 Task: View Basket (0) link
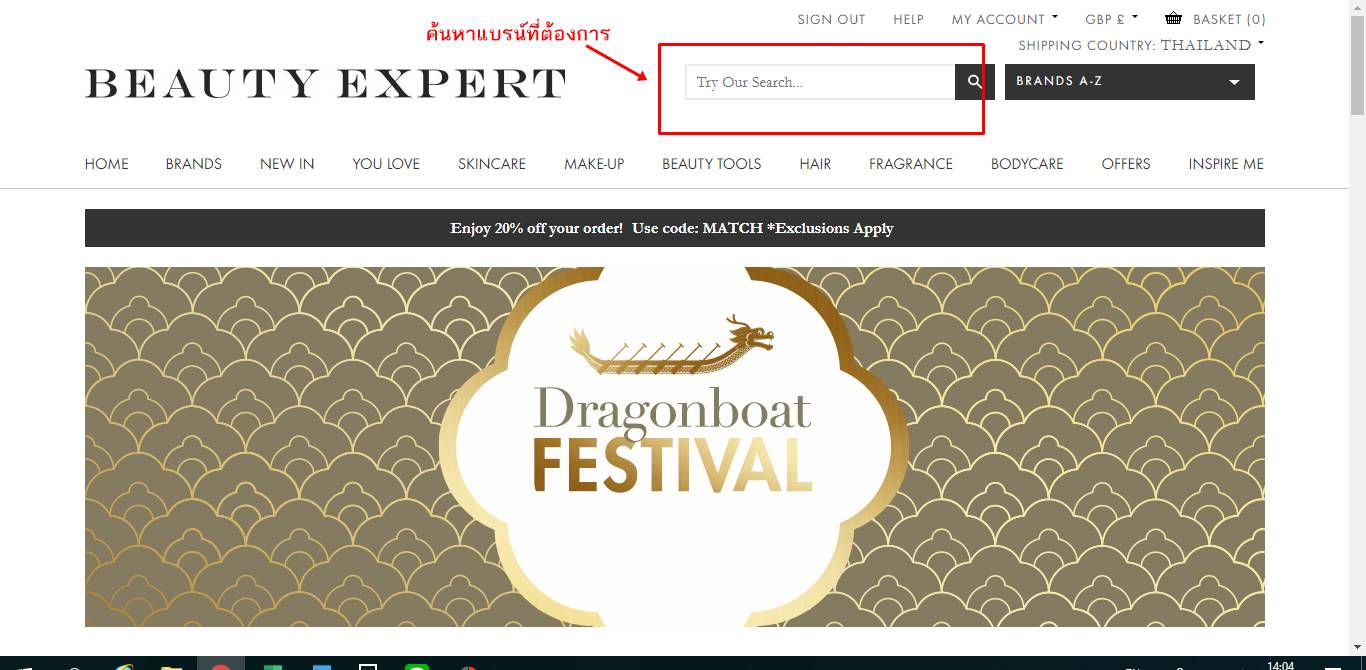[x=1229, y=19]
